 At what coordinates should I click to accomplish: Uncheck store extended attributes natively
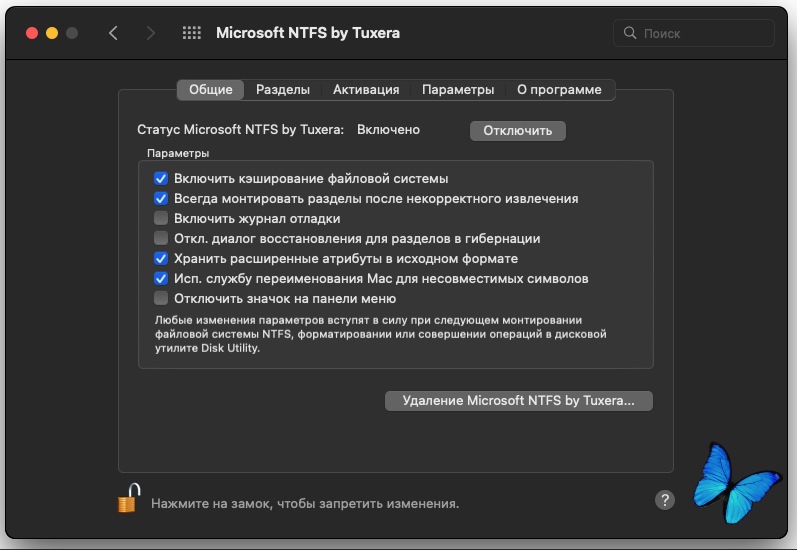pyautogui.click(x=161, y=258)
